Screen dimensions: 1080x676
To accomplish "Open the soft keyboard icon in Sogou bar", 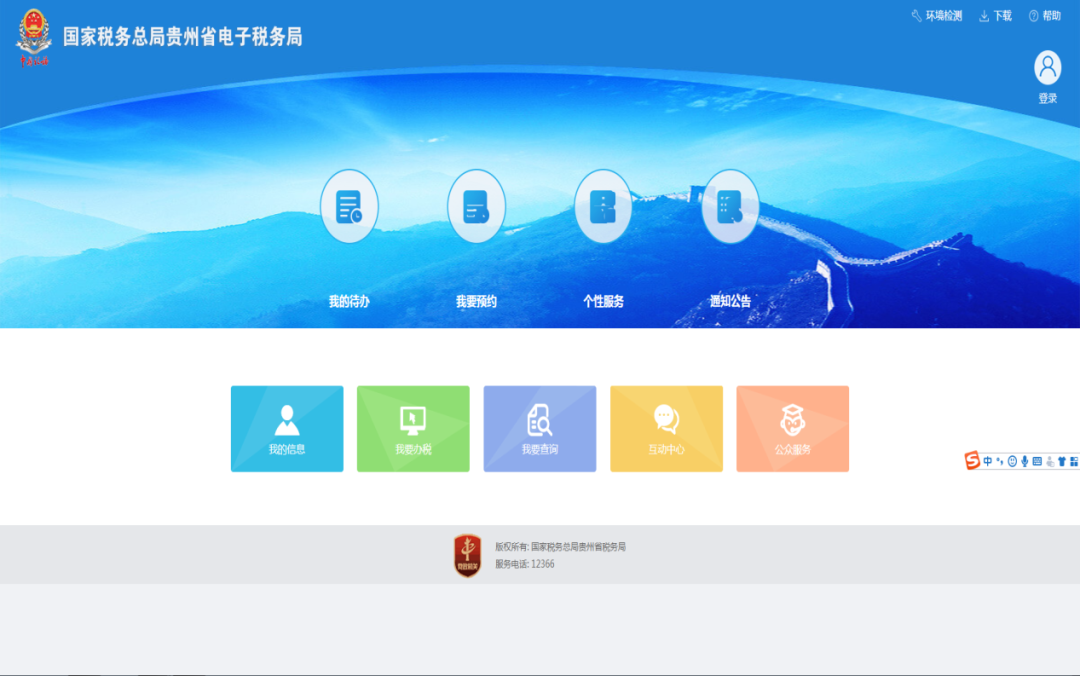I will [x=1037, y=461].
